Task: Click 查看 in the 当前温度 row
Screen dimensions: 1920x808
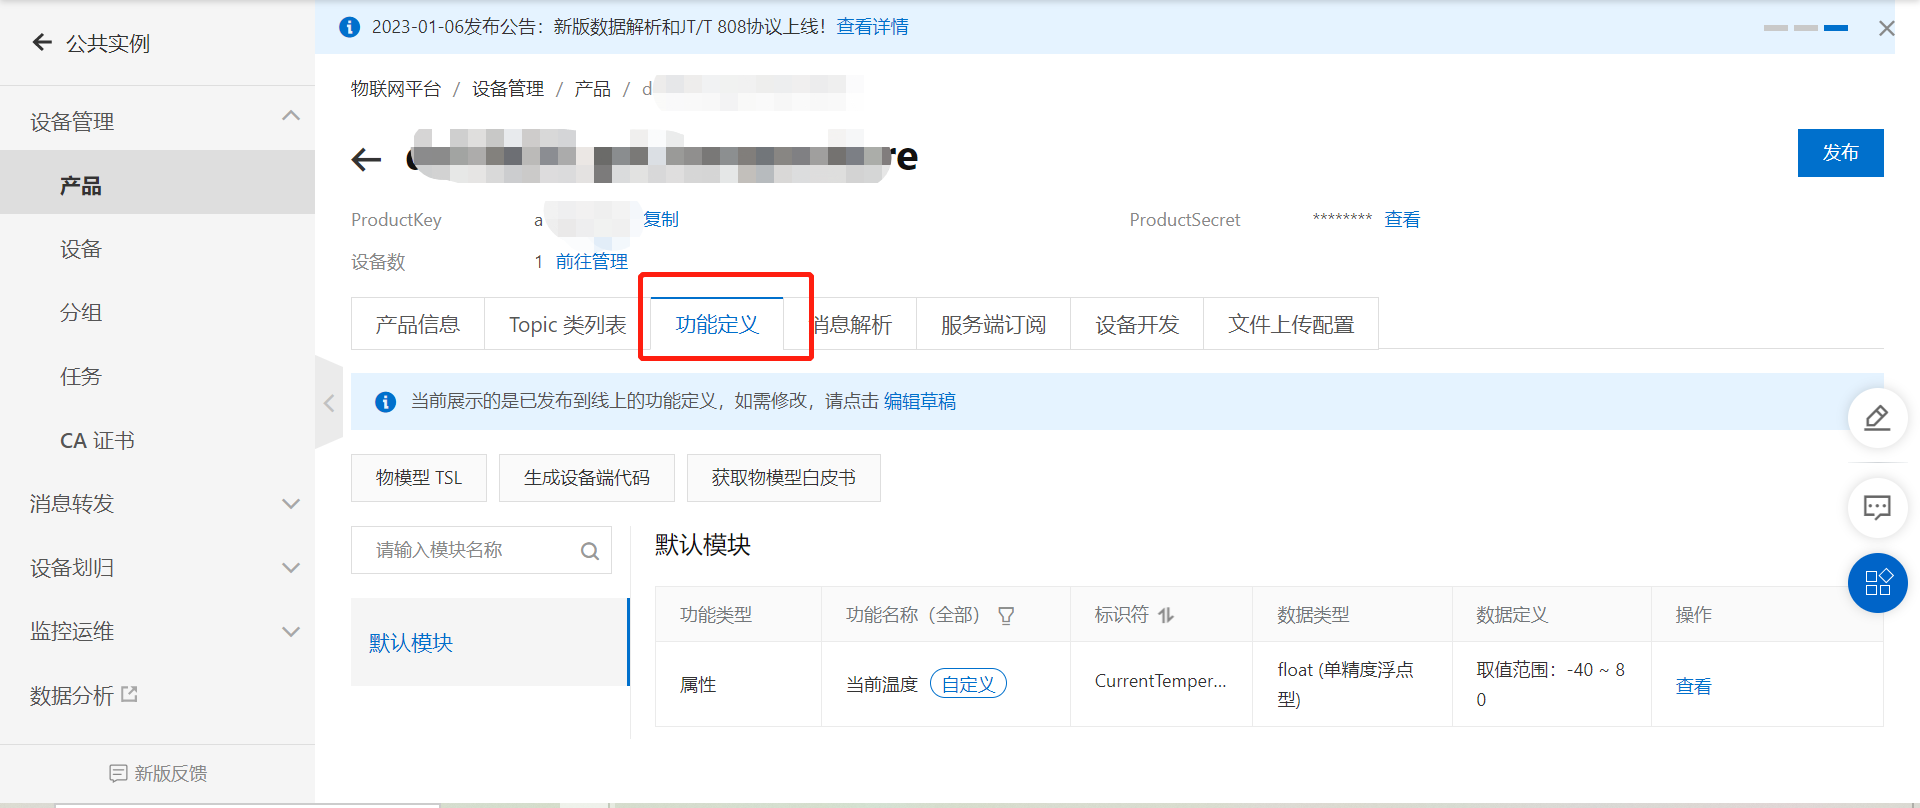Action: pos(1693,686)
